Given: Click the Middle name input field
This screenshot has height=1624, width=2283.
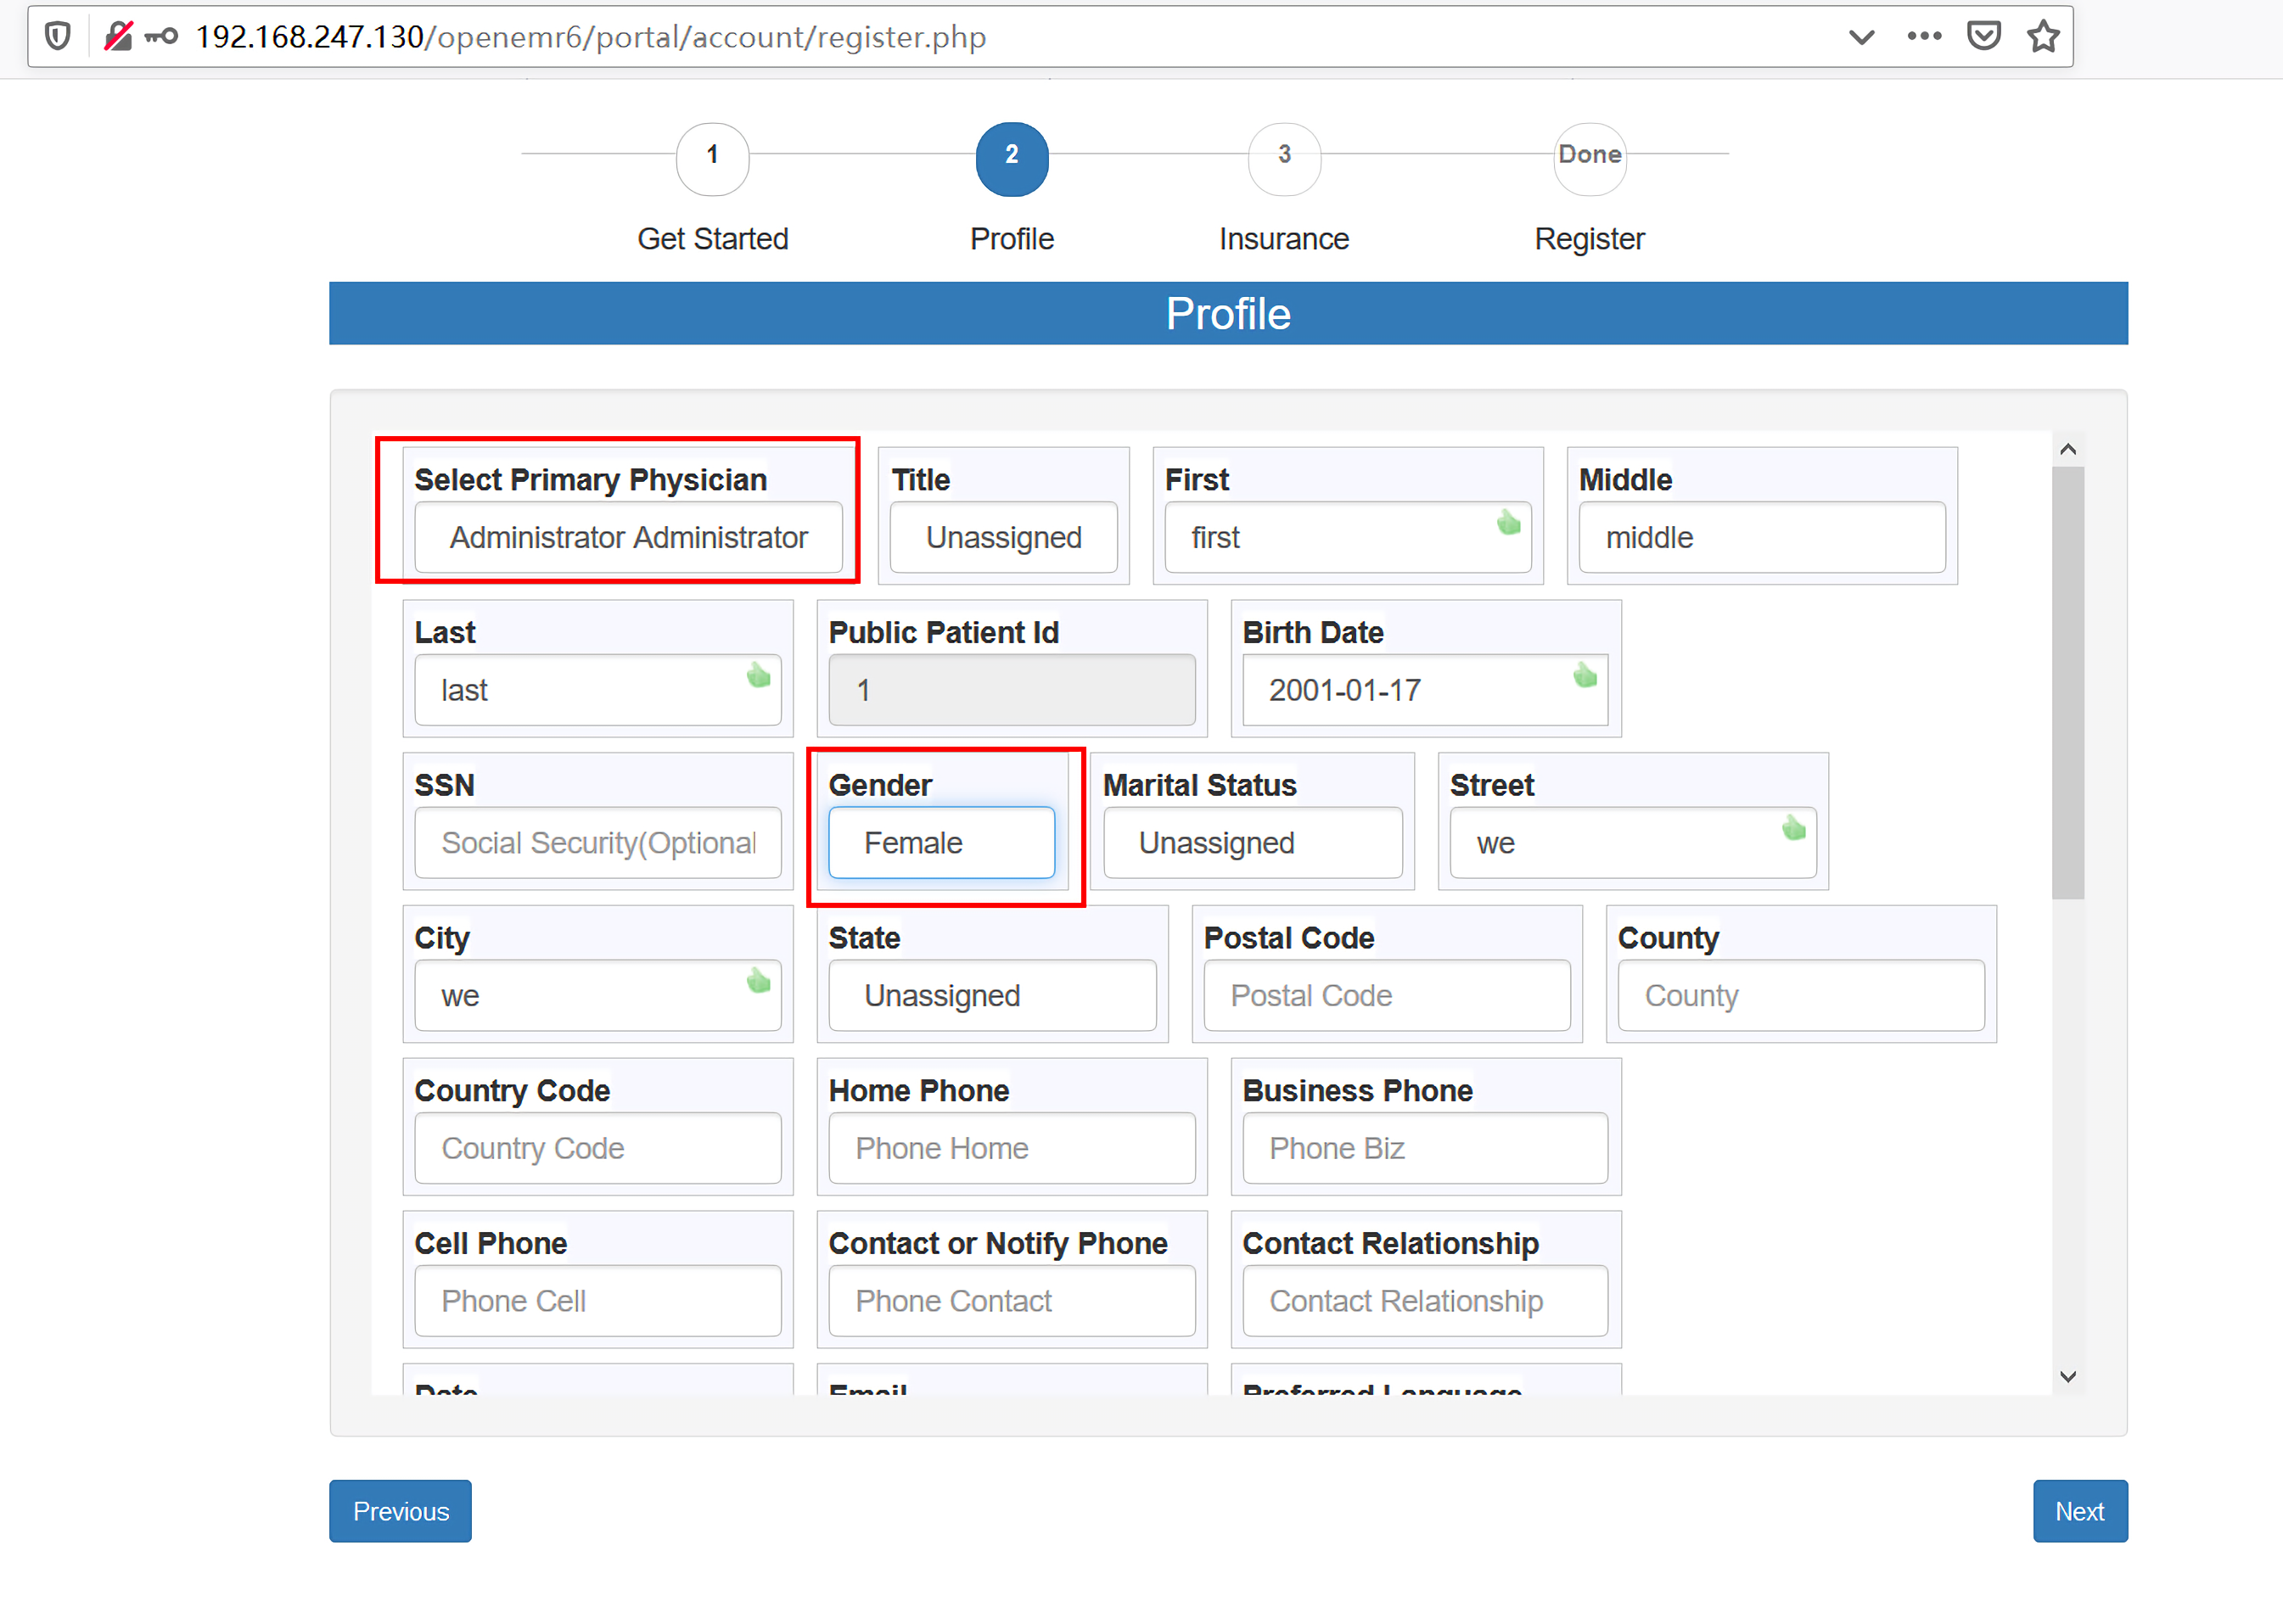Looking at the screenshot, I should 1761,537.
